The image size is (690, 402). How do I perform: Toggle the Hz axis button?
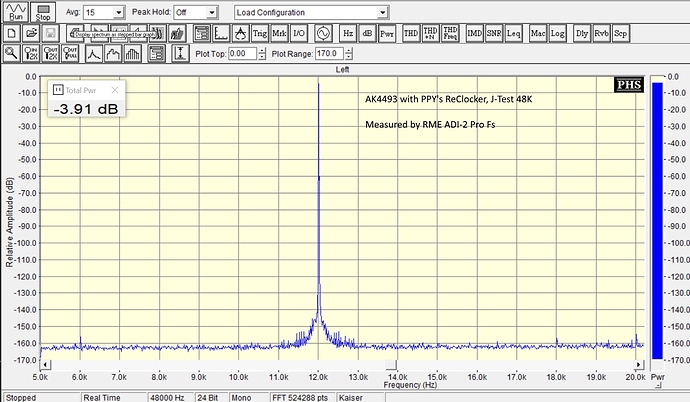coord(348,33)
